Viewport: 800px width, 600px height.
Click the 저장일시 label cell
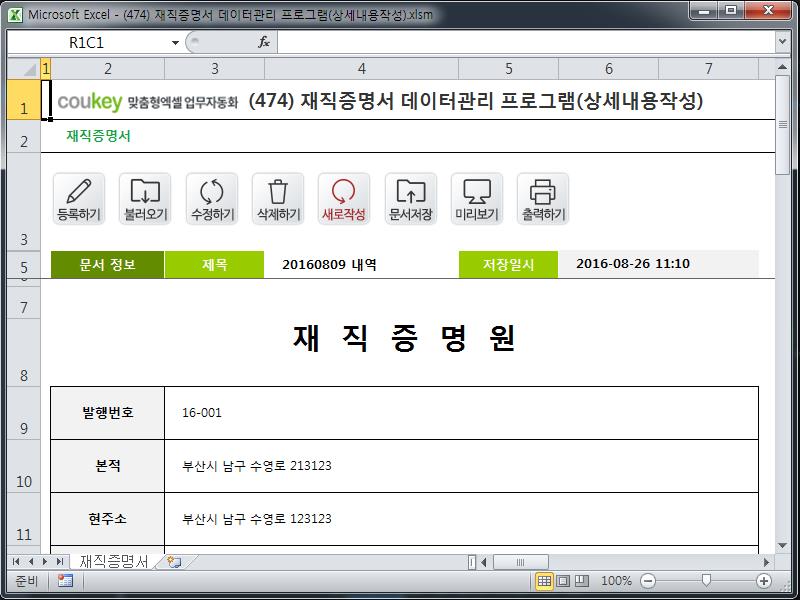[x=508, y=264]
